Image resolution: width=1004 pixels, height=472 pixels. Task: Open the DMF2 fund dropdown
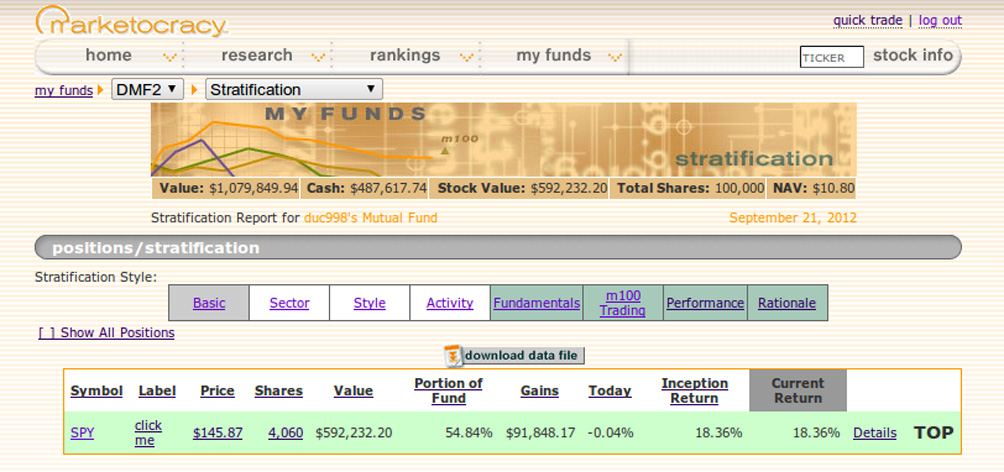point(147,90)
